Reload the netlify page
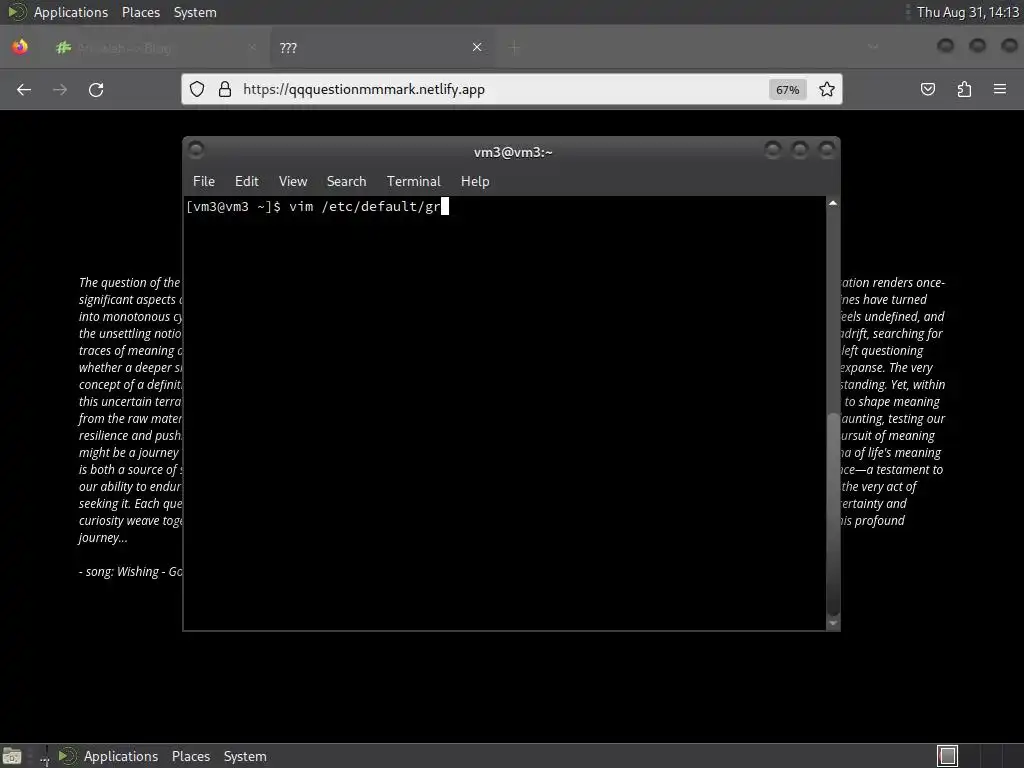Image resolution: width=1024 pixels, height=768 pixels. (x=96, y=89)
